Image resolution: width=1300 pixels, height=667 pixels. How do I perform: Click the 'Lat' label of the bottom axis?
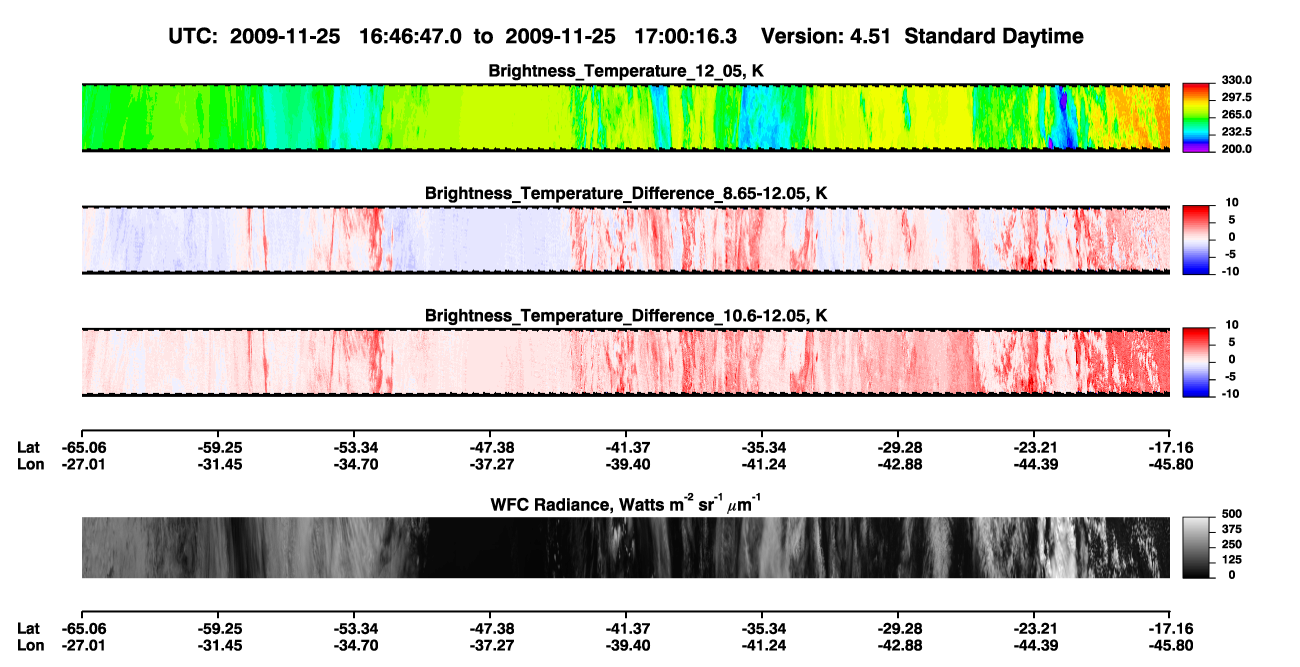tap(29, 629)
